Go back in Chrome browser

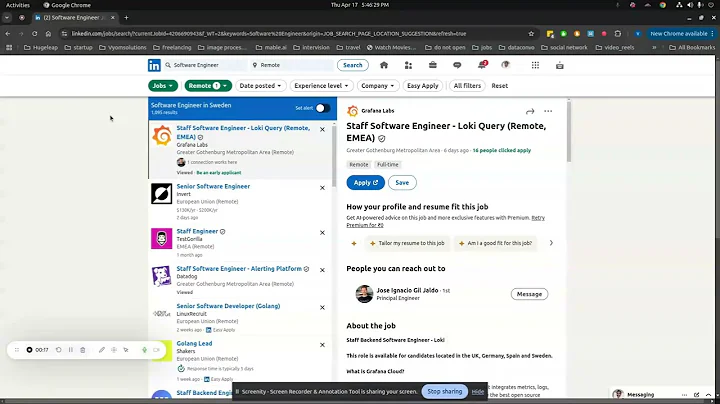pos(8,34)
